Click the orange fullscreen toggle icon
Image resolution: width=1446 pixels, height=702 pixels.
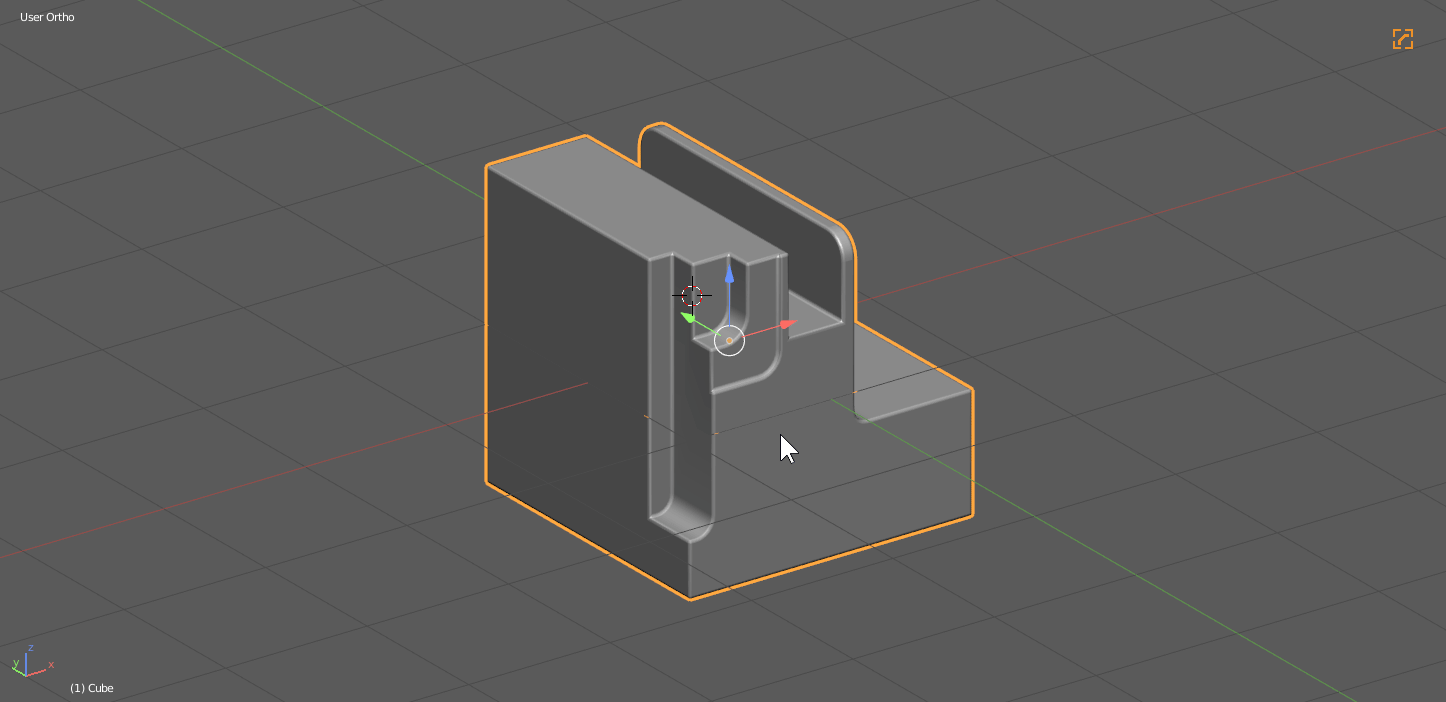1402,39
